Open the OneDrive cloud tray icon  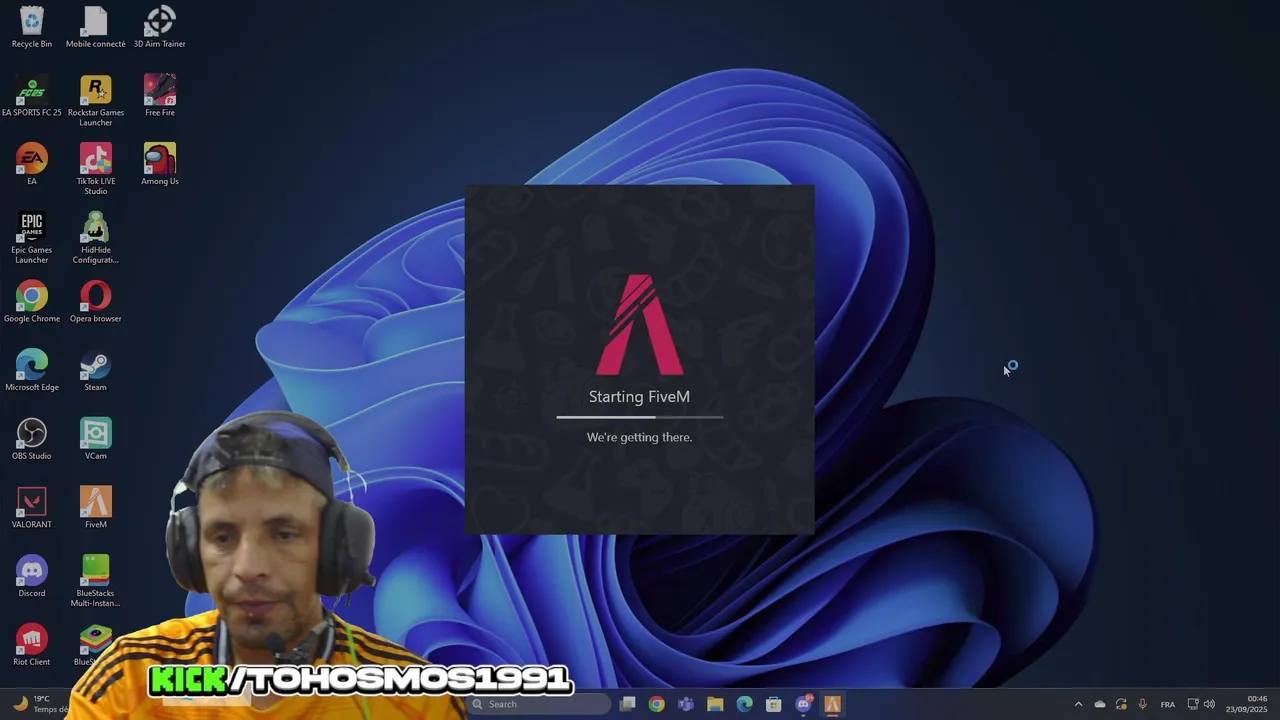tap(1100, 704)
